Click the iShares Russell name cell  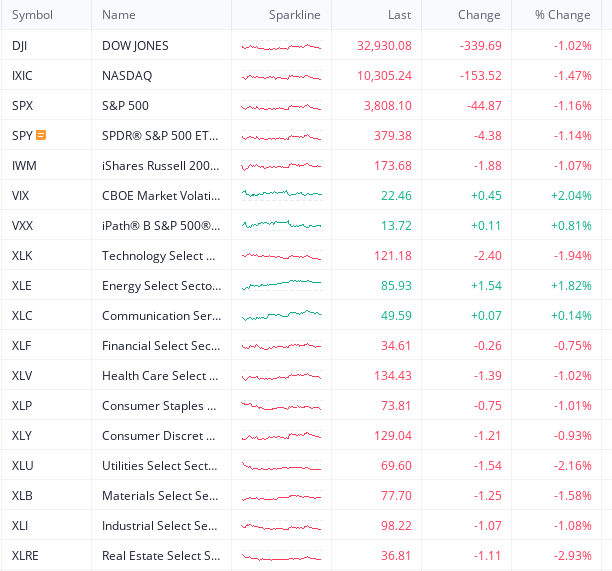[160, 165]
